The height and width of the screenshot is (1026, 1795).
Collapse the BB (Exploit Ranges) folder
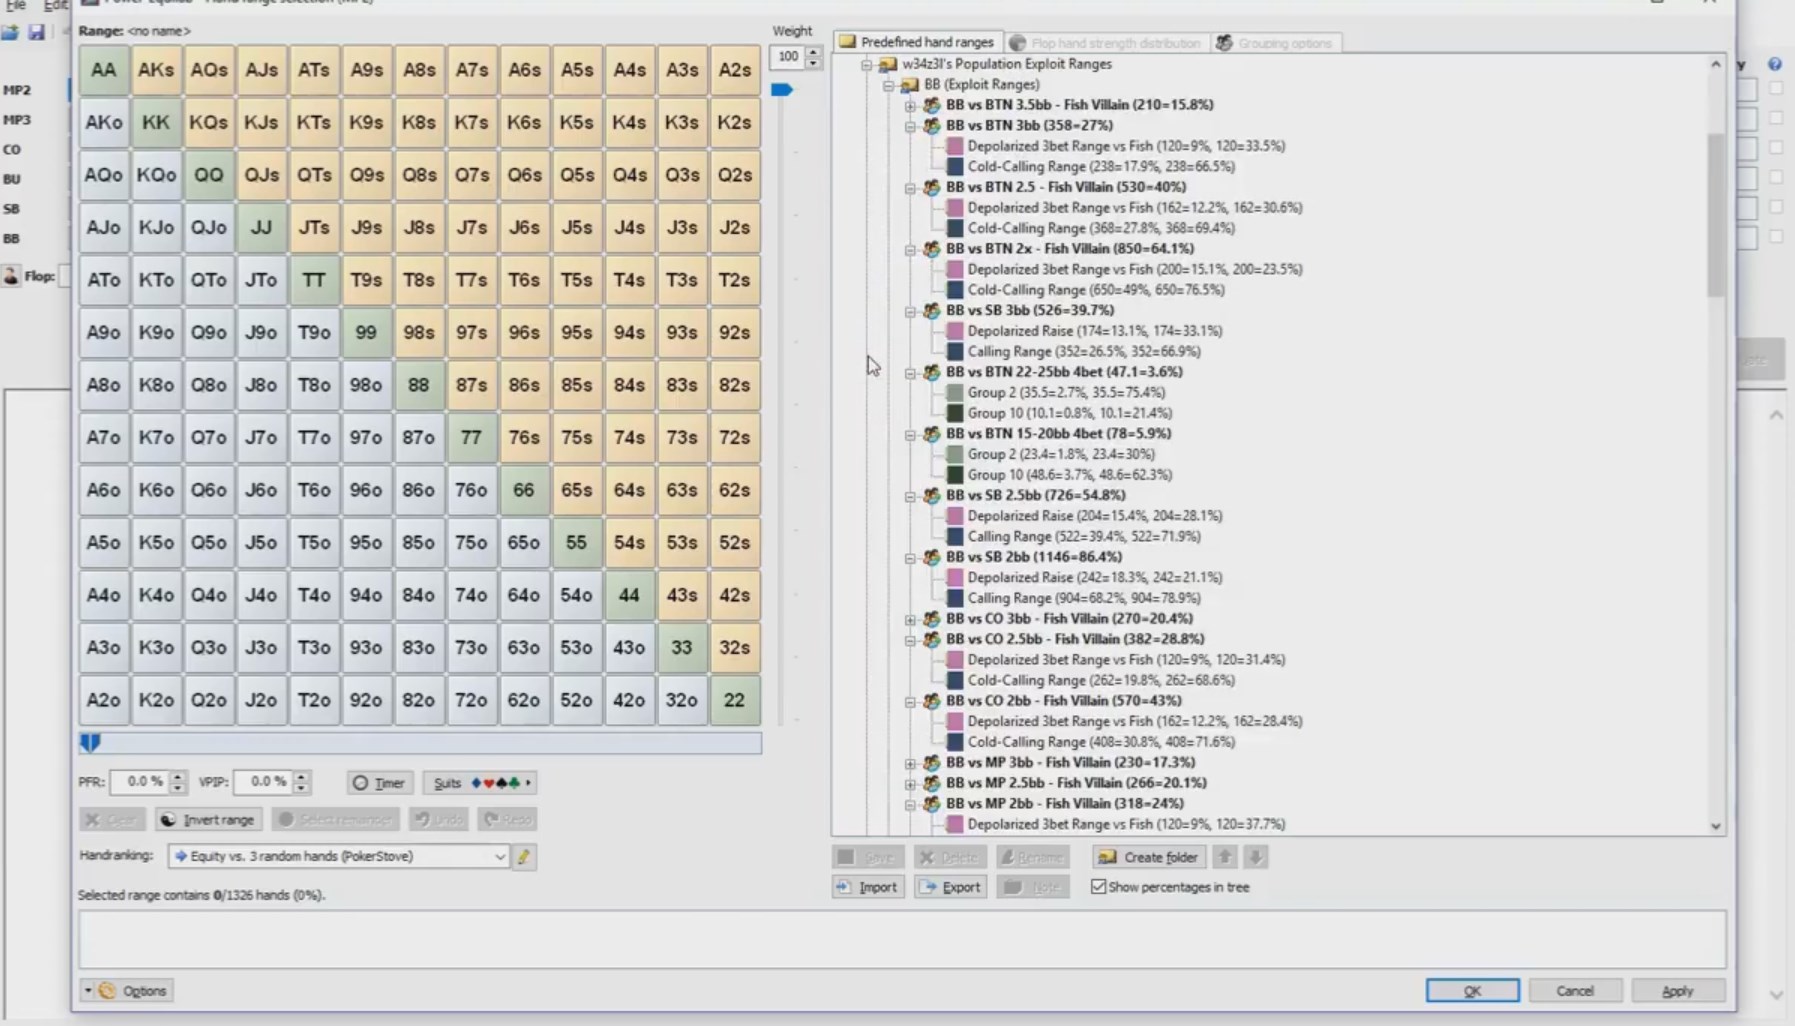click(888, 85)
